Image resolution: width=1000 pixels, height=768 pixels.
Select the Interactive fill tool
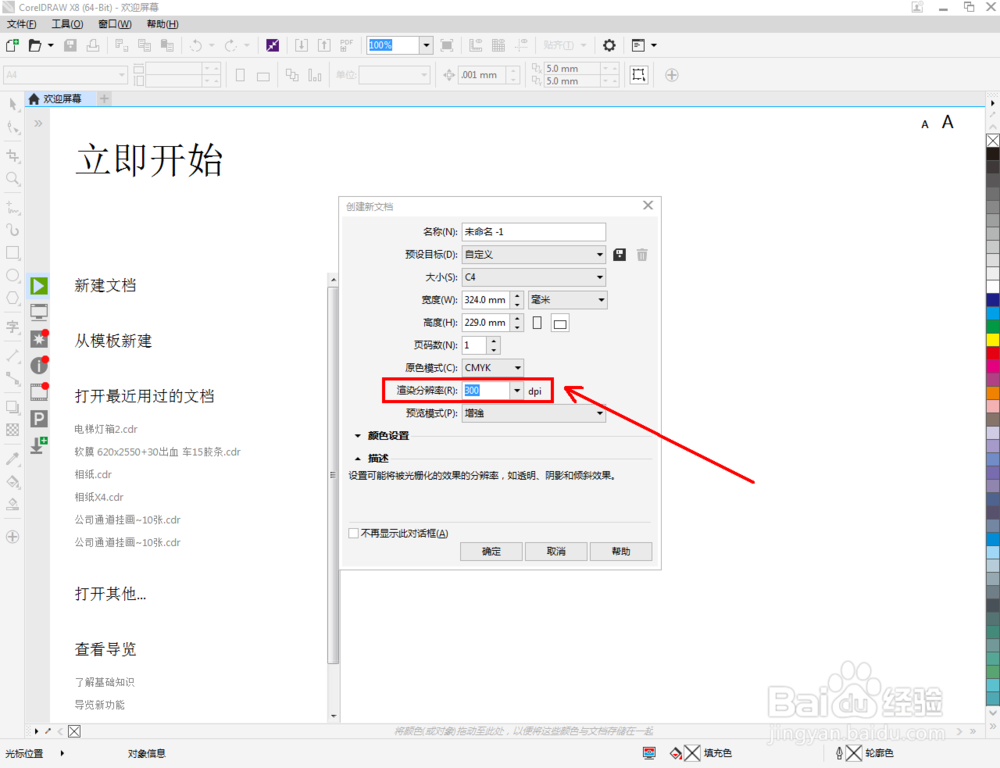pos(13,482)
